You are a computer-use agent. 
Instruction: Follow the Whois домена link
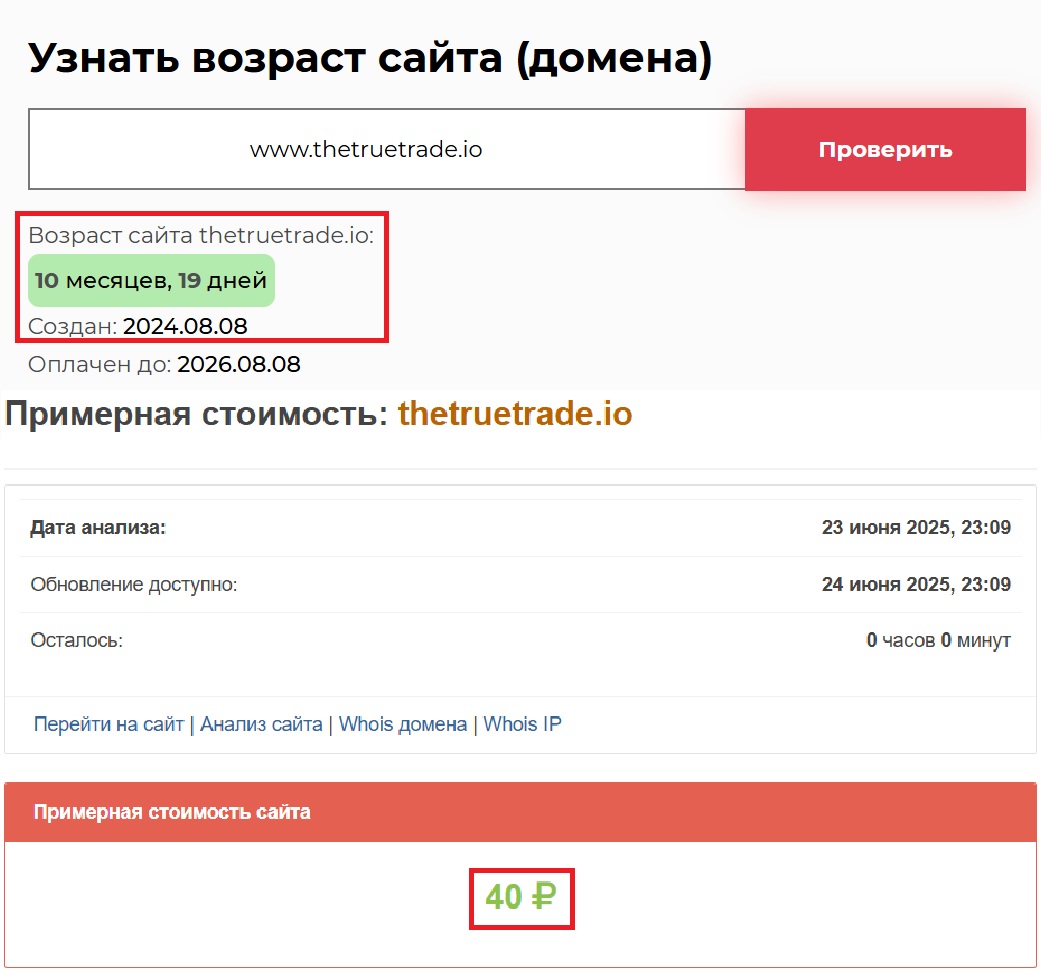(403, 724)
